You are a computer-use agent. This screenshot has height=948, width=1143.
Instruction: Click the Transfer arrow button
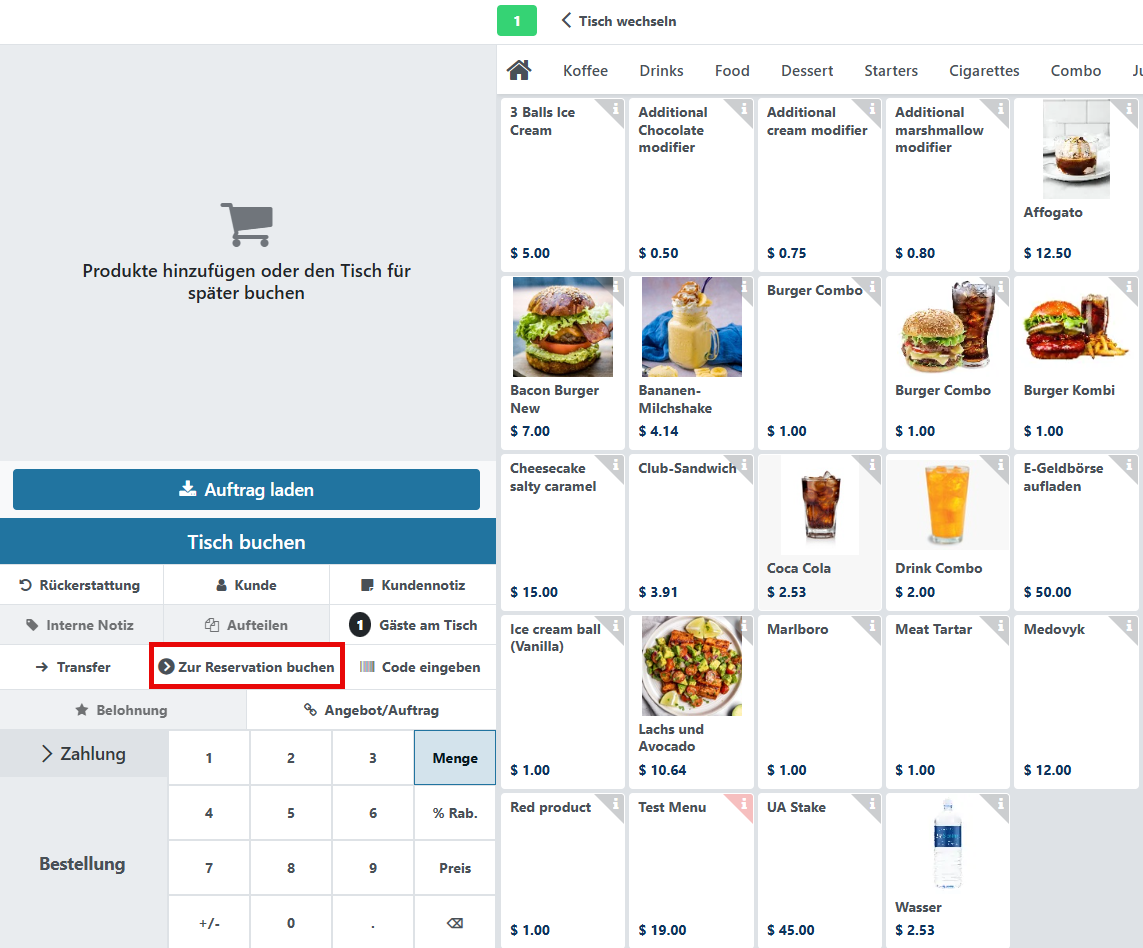tap(73, 667)
